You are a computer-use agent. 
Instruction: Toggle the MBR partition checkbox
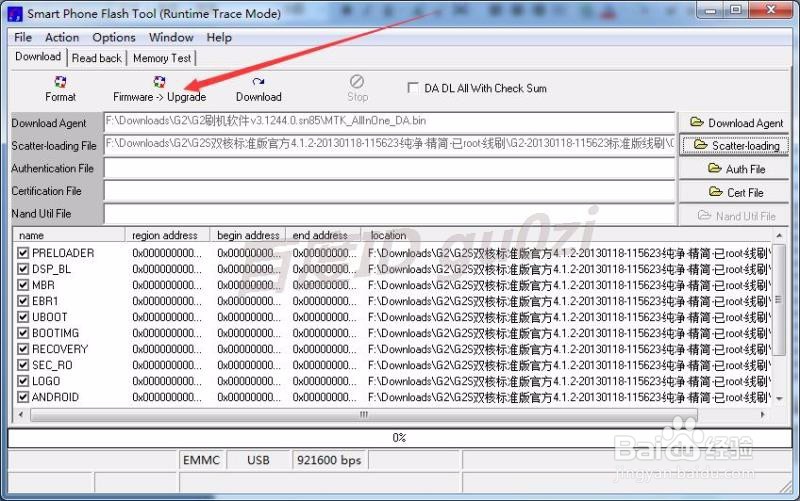(x=23, y=285)
